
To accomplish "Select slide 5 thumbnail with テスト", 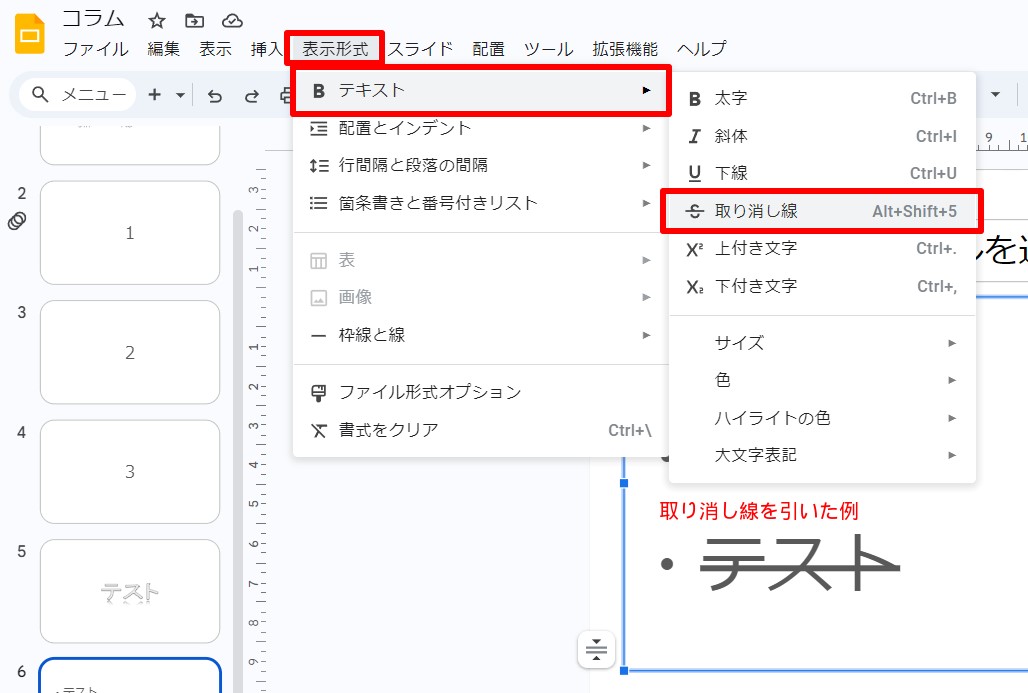I will click(x=130, y=591).
